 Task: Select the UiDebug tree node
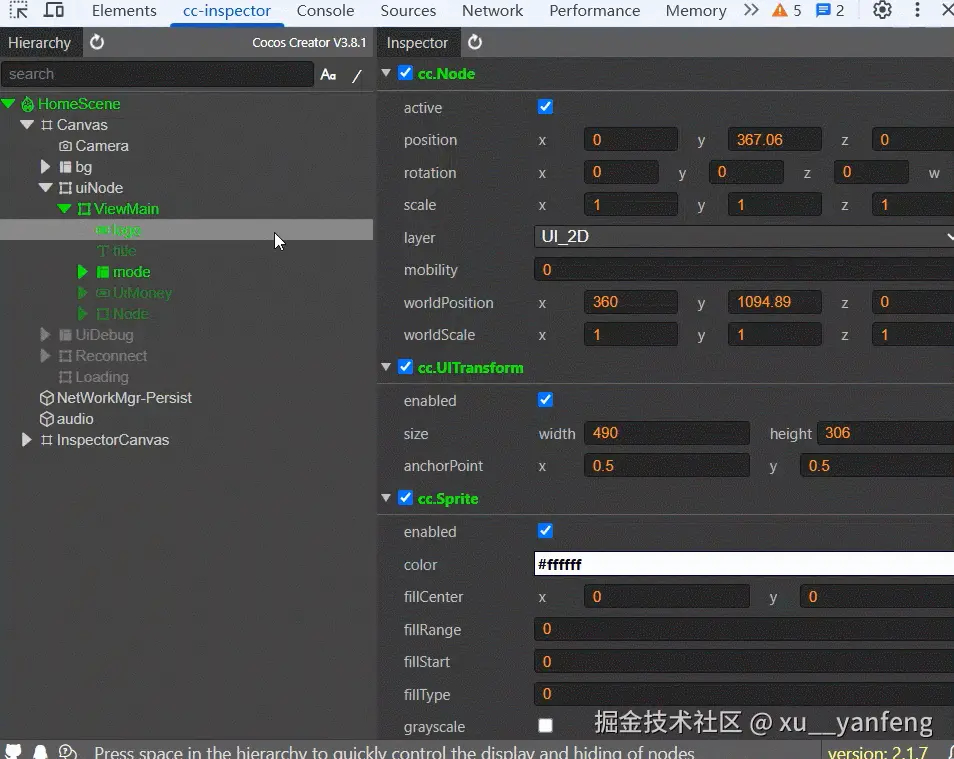click(104, 335)
